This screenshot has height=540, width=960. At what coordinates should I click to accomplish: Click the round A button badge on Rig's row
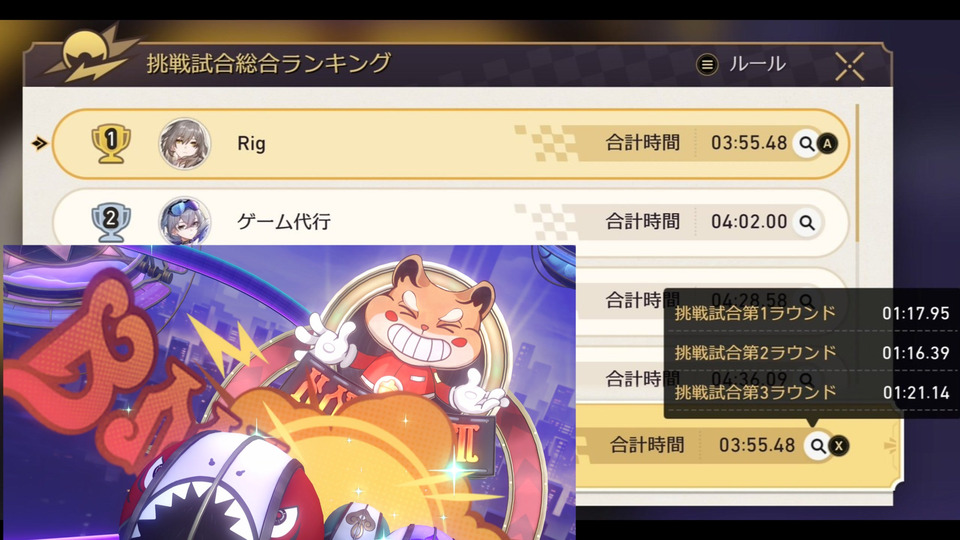(x=827, y=144)
